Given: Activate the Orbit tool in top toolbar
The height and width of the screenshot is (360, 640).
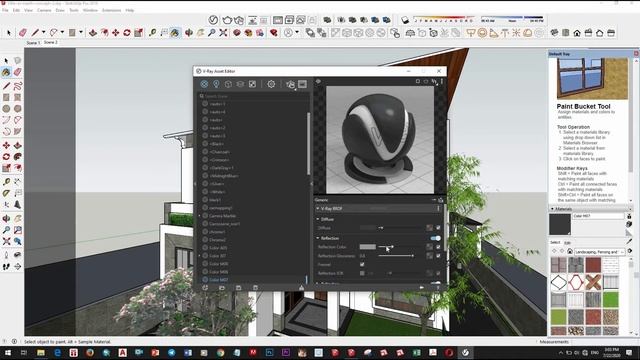Looking at the screenshot, I should [189, 33].
